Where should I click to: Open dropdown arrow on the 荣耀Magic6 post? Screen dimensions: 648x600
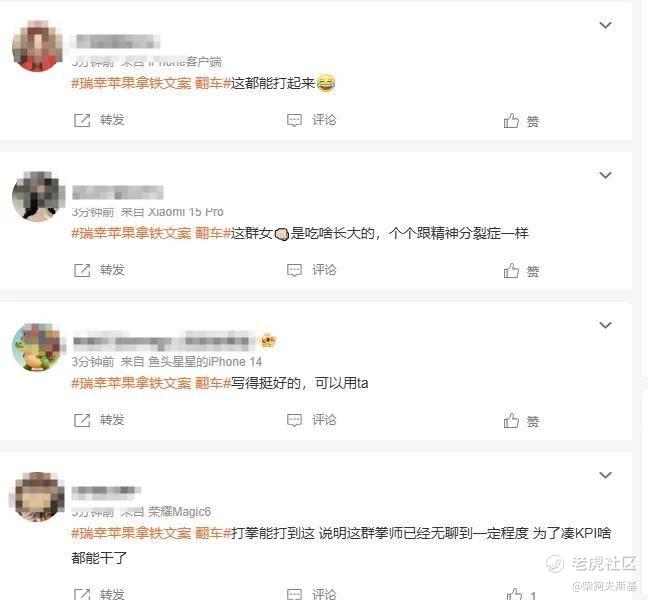605,475
